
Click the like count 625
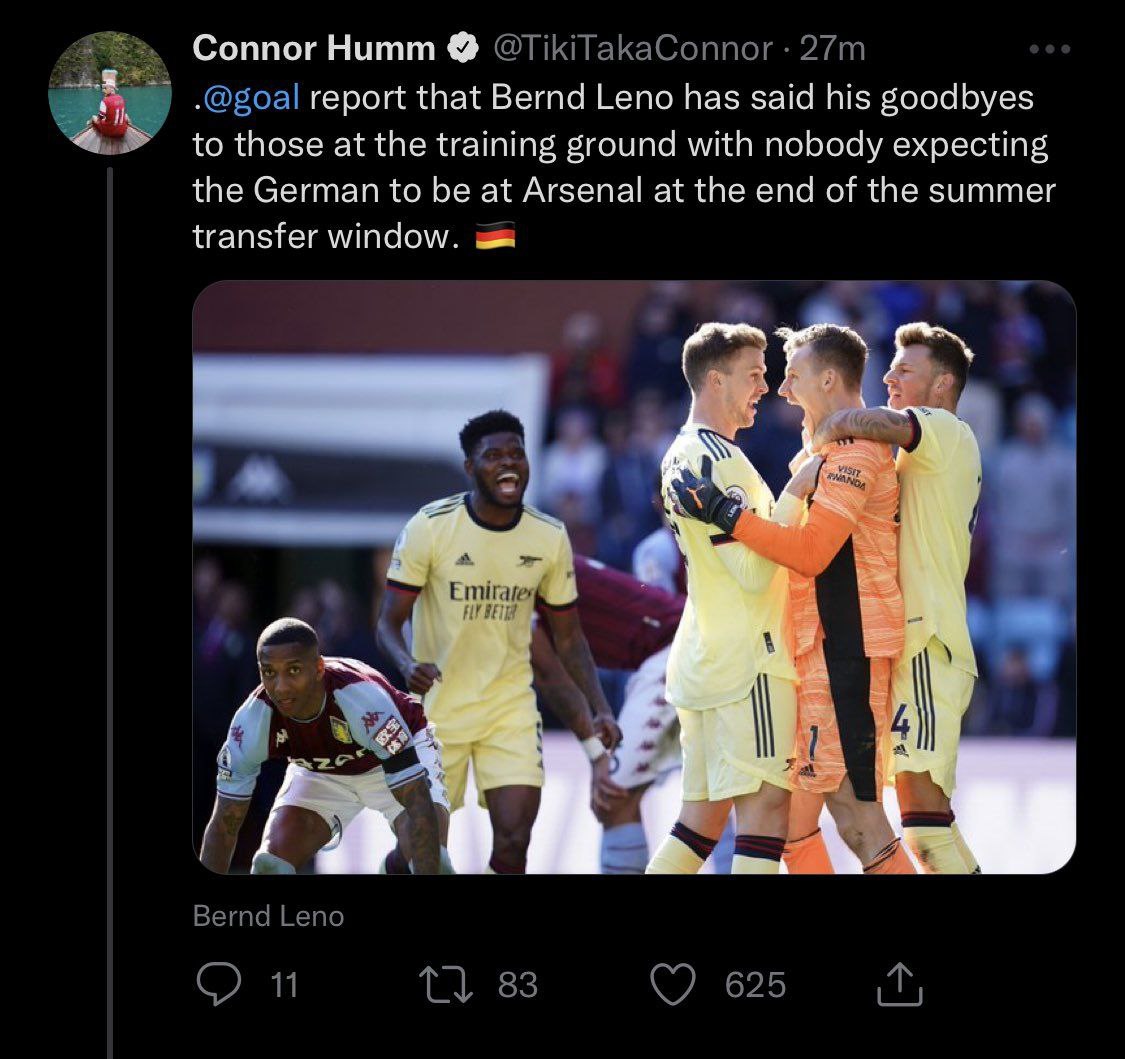pyautogui.click(x=755, y=985)
